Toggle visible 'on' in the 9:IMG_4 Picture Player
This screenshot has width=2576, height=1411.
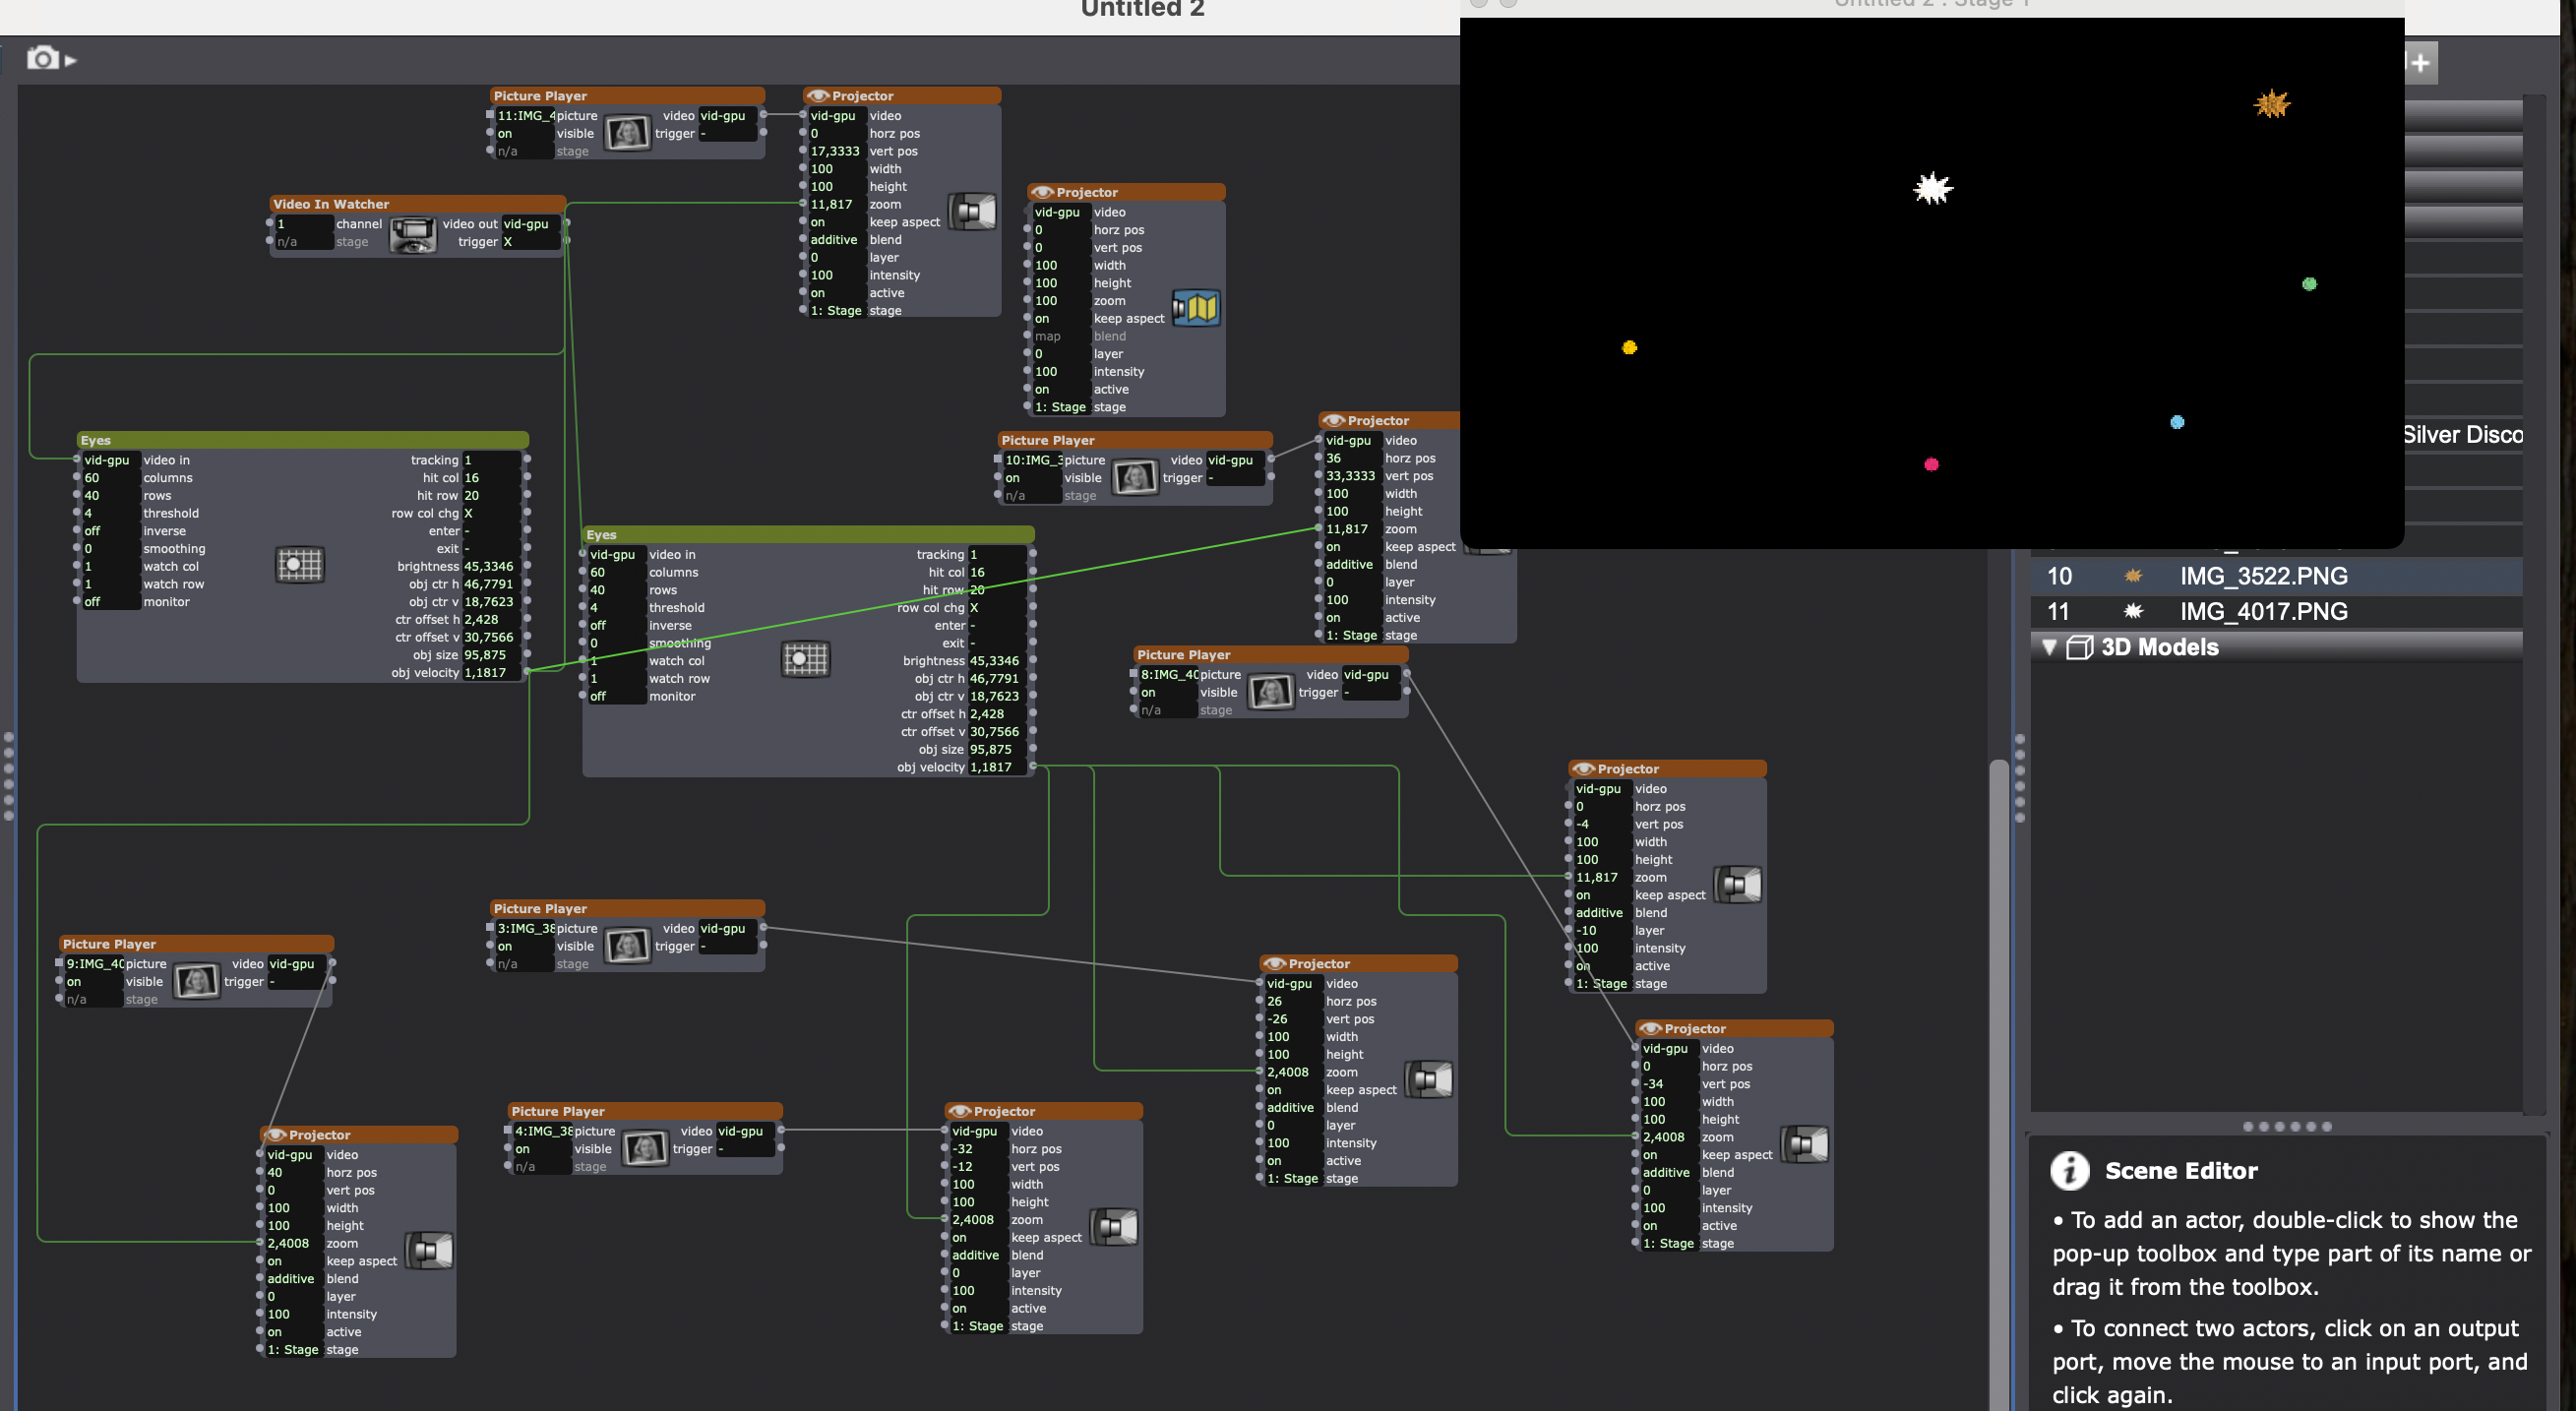point(93,982)
